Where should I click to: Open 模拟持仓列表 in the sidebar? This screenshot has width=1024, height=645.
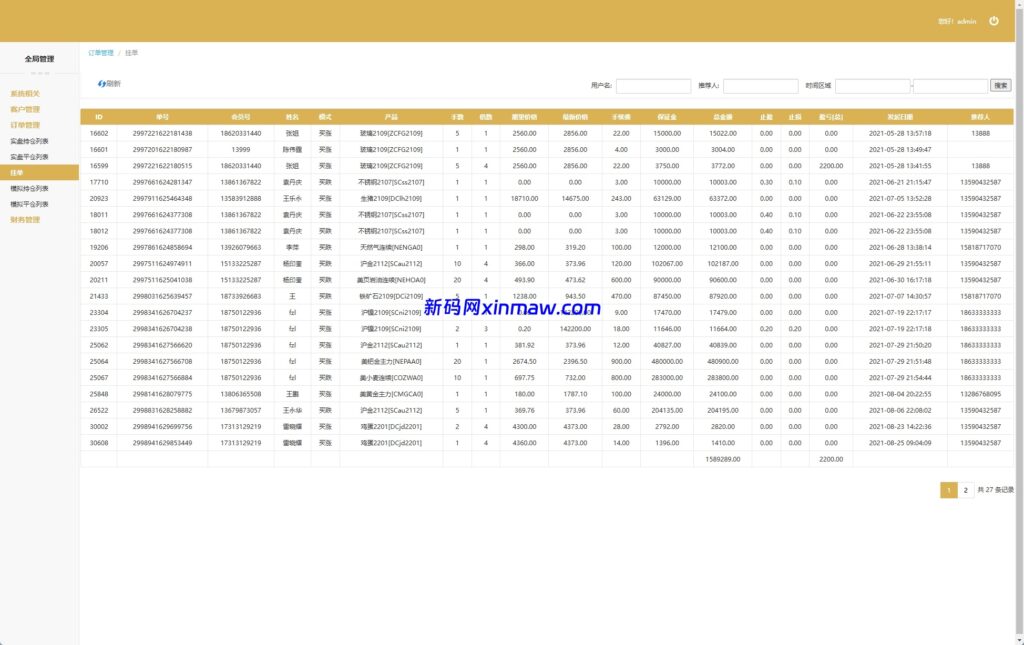point(29,188)
